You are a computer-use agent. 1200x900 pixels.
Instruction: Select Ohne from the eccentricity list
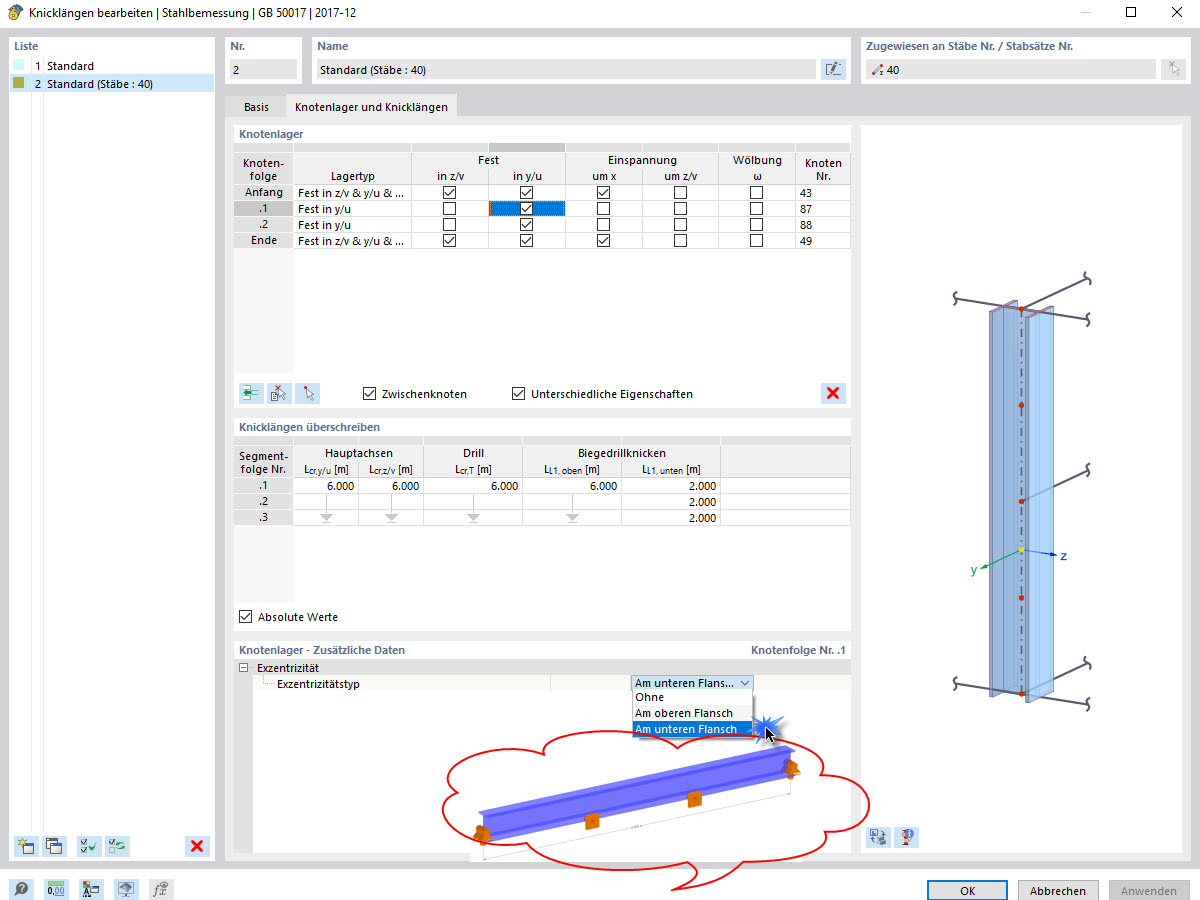point(692,697)
